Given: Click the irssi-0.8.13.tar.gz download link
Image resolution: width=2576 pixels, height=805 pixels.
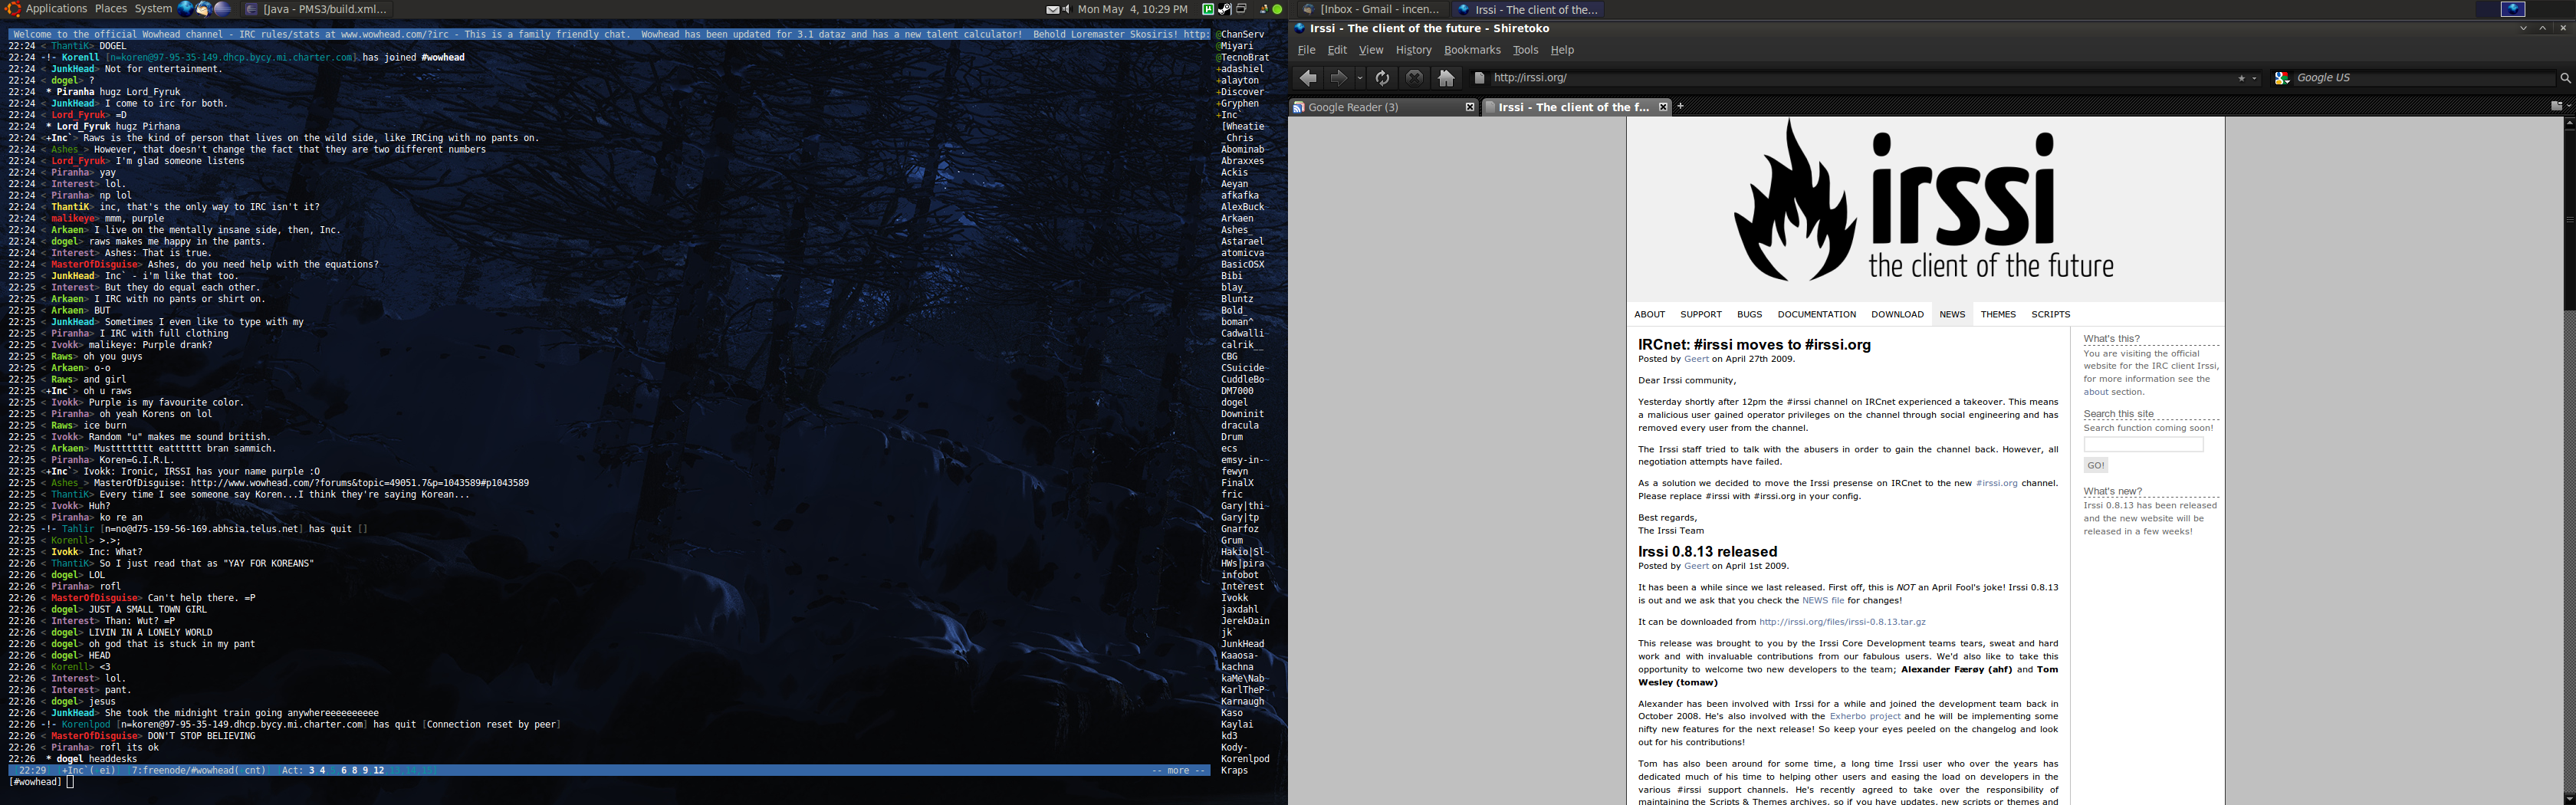Looking at the screenshot, I should click(x=1842, y=622).
